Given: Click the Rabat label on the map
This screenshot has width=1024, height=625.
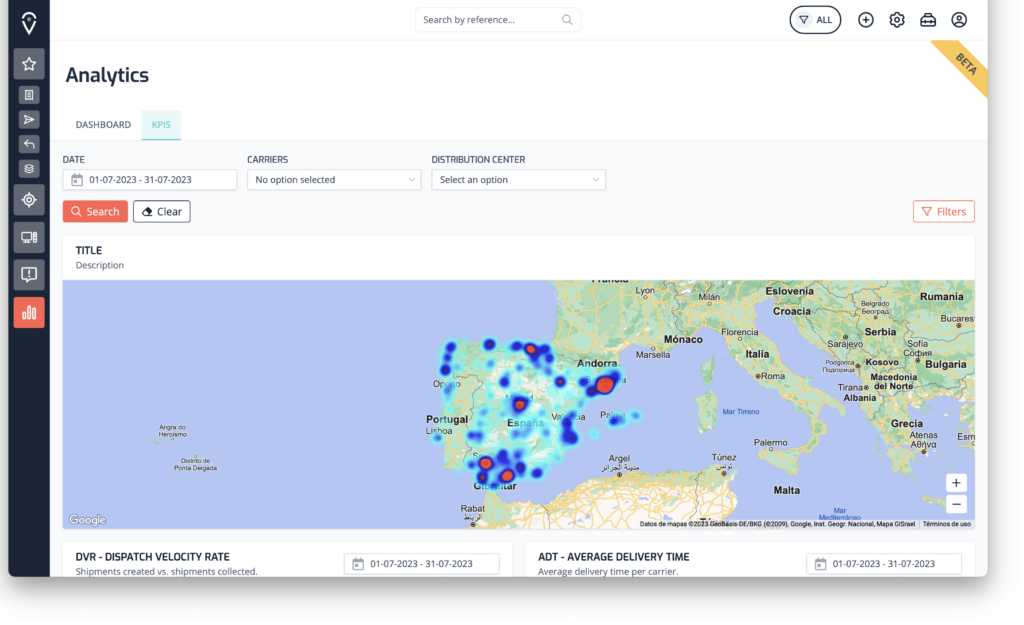Looking at the screenshot, I should pyautogui.click(x=473, y=509).
